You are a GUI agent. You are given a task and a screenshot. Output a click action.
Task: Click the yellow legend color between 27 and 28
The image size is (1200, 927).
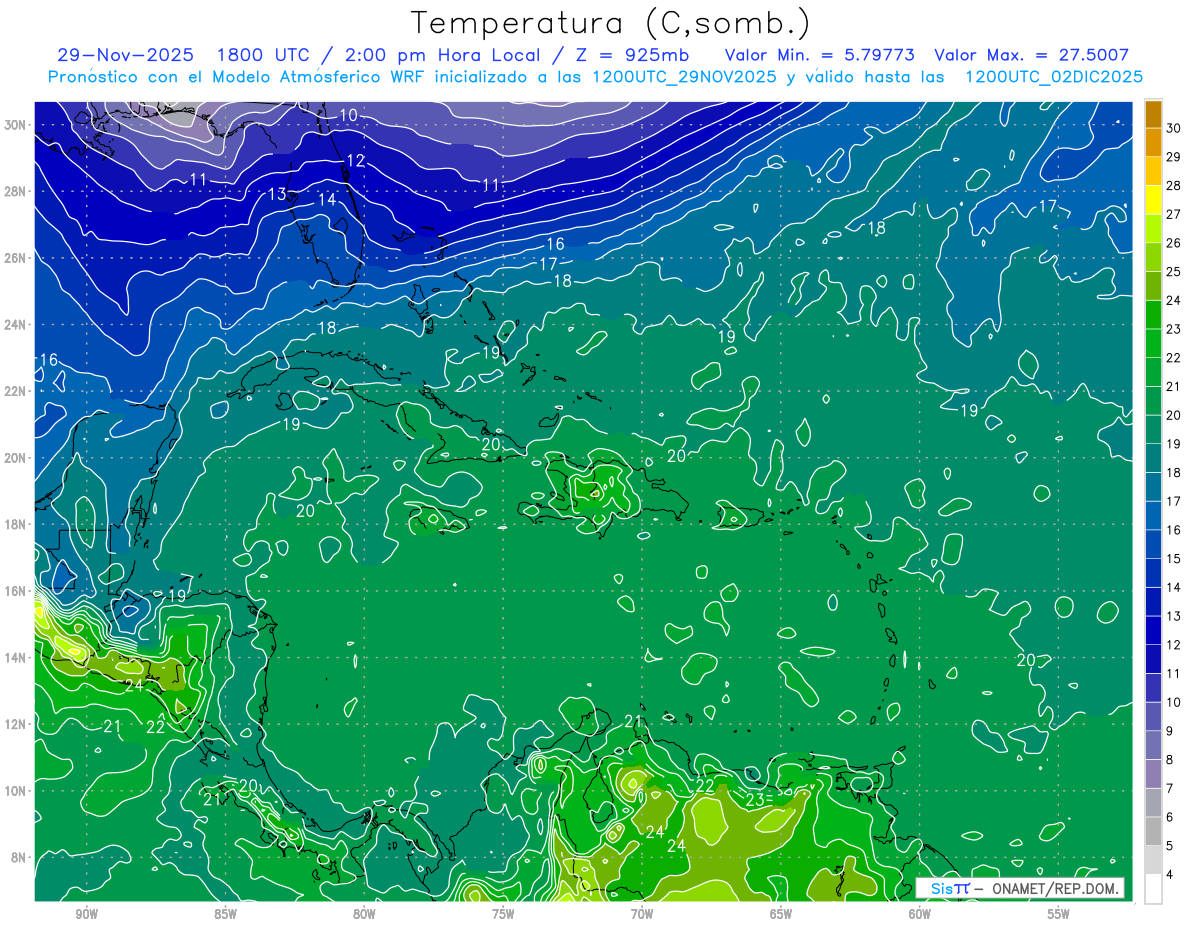coord(1153,200)
